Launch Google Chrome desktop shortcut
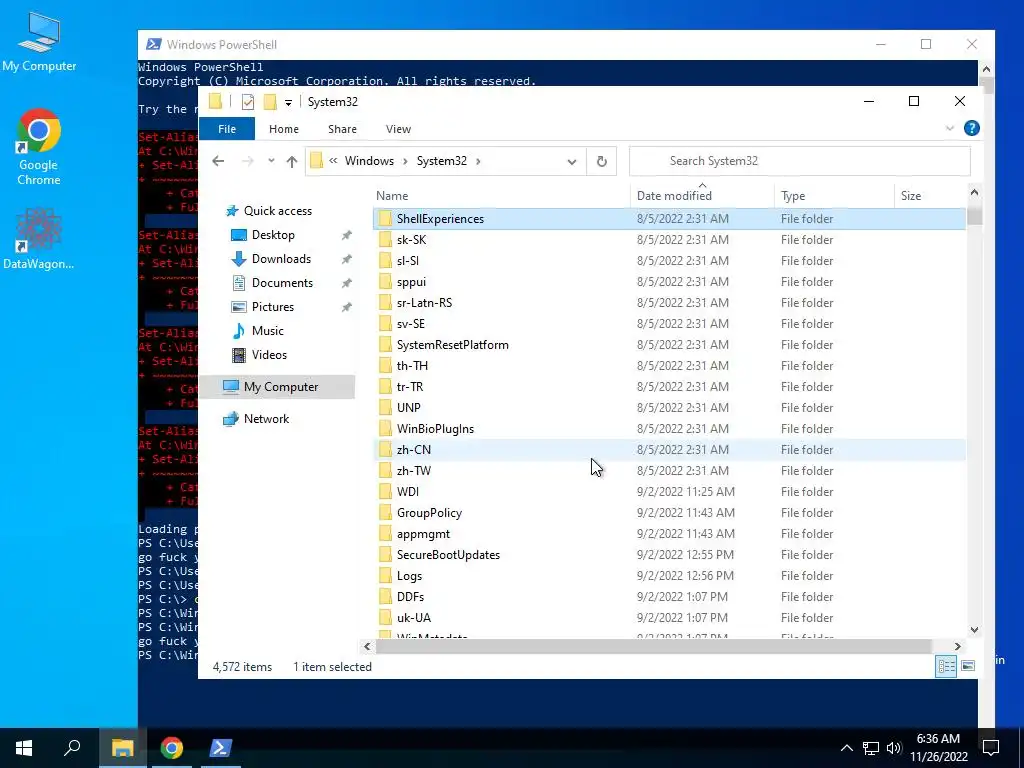The height and width of the screenshot is (768, 1024). point(39,147)
